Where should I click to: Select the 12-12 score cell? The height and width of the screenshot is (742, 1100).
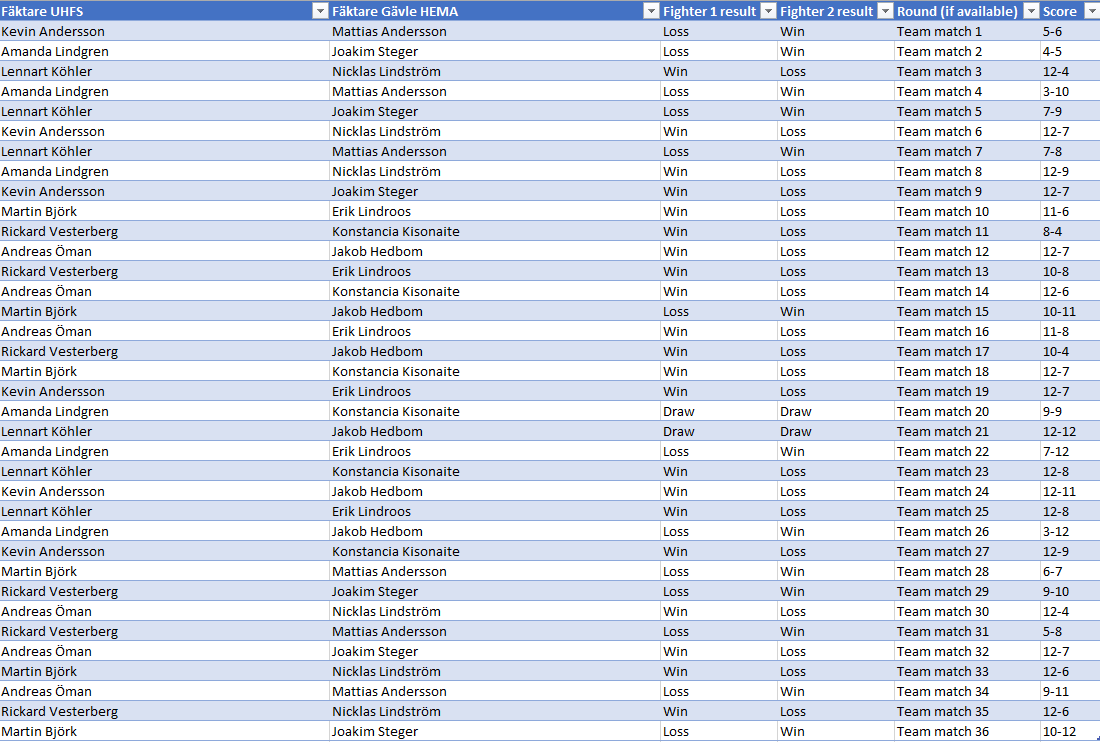[1071, 431]
